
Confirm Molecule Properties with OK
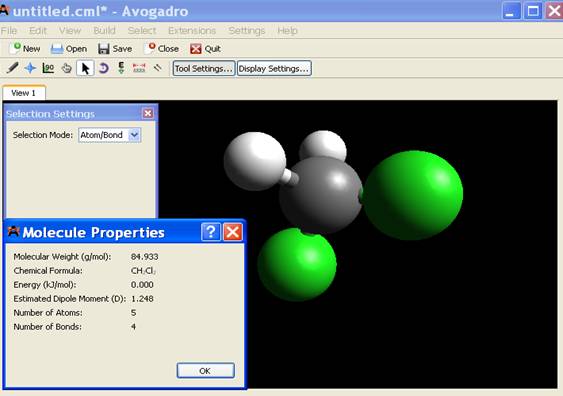point(205,371)
